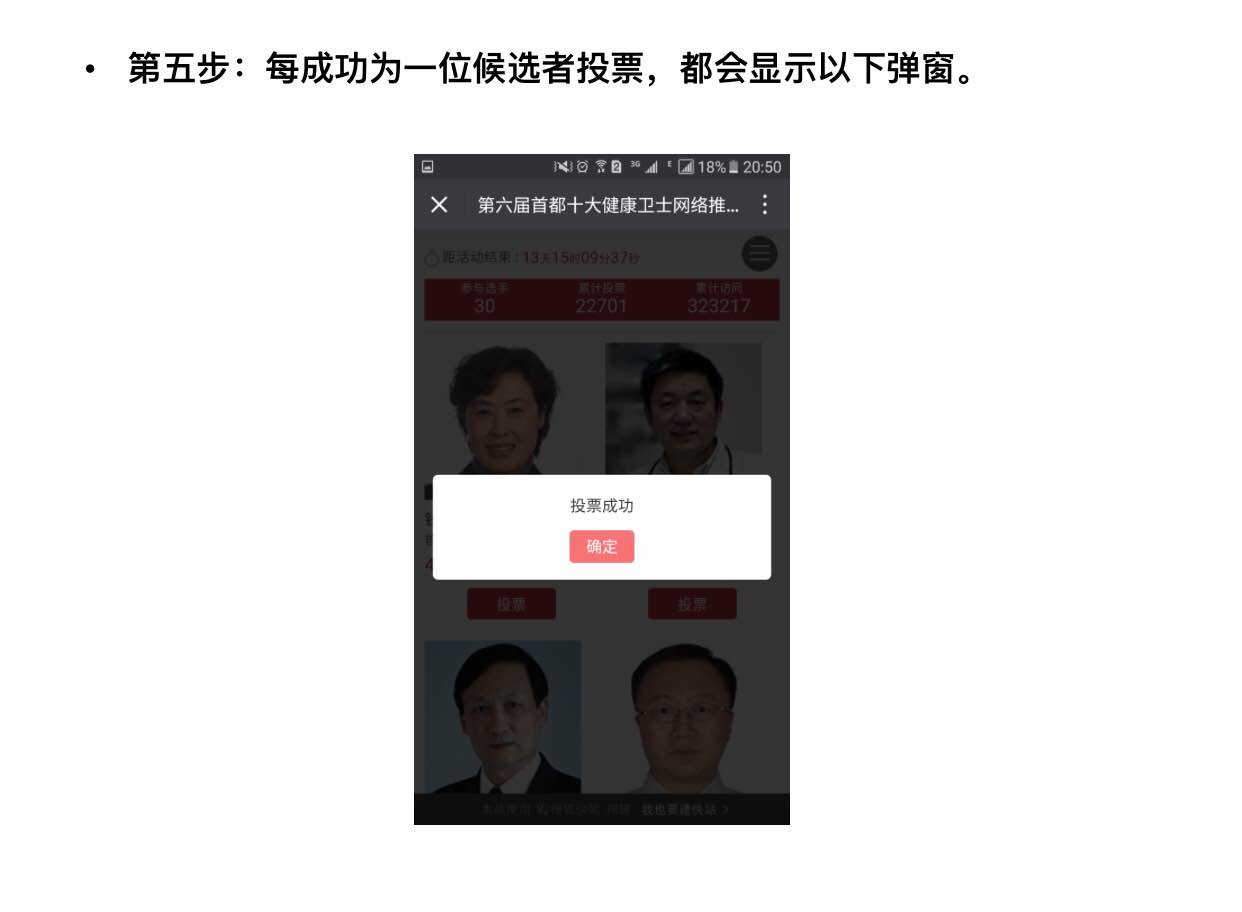This screenshot has width=1242, height=912.
Task: Tap the picture notification icon in status bar
Action: (427, 166)
